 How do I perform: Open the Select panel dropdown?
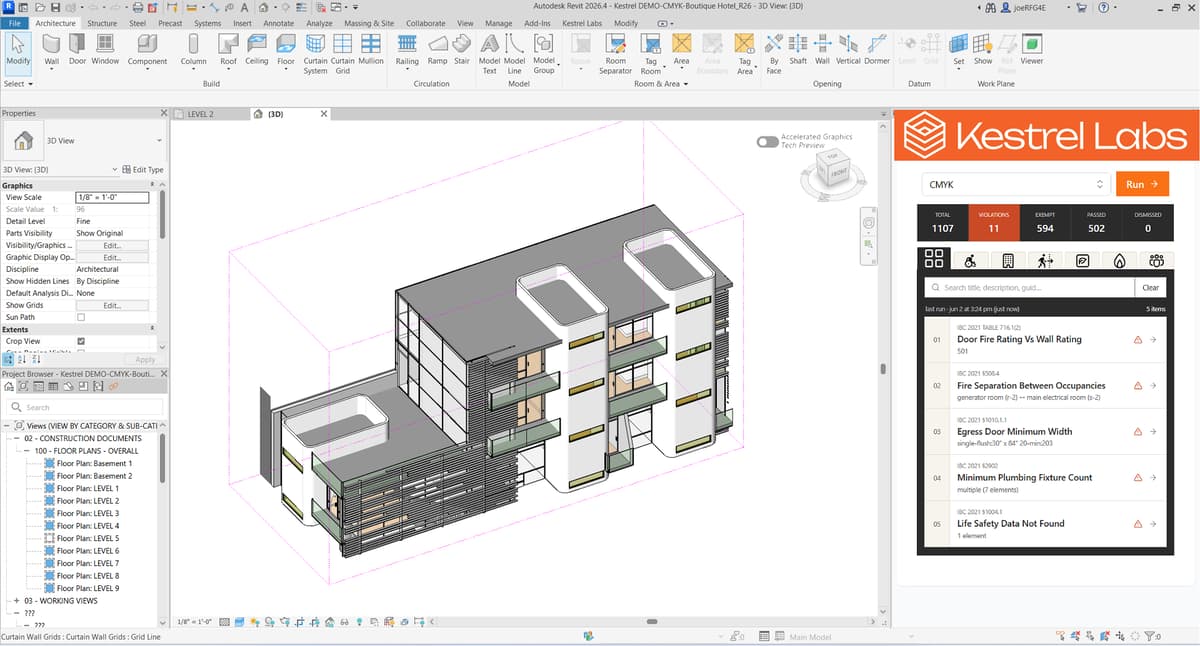tap(18, 84)
